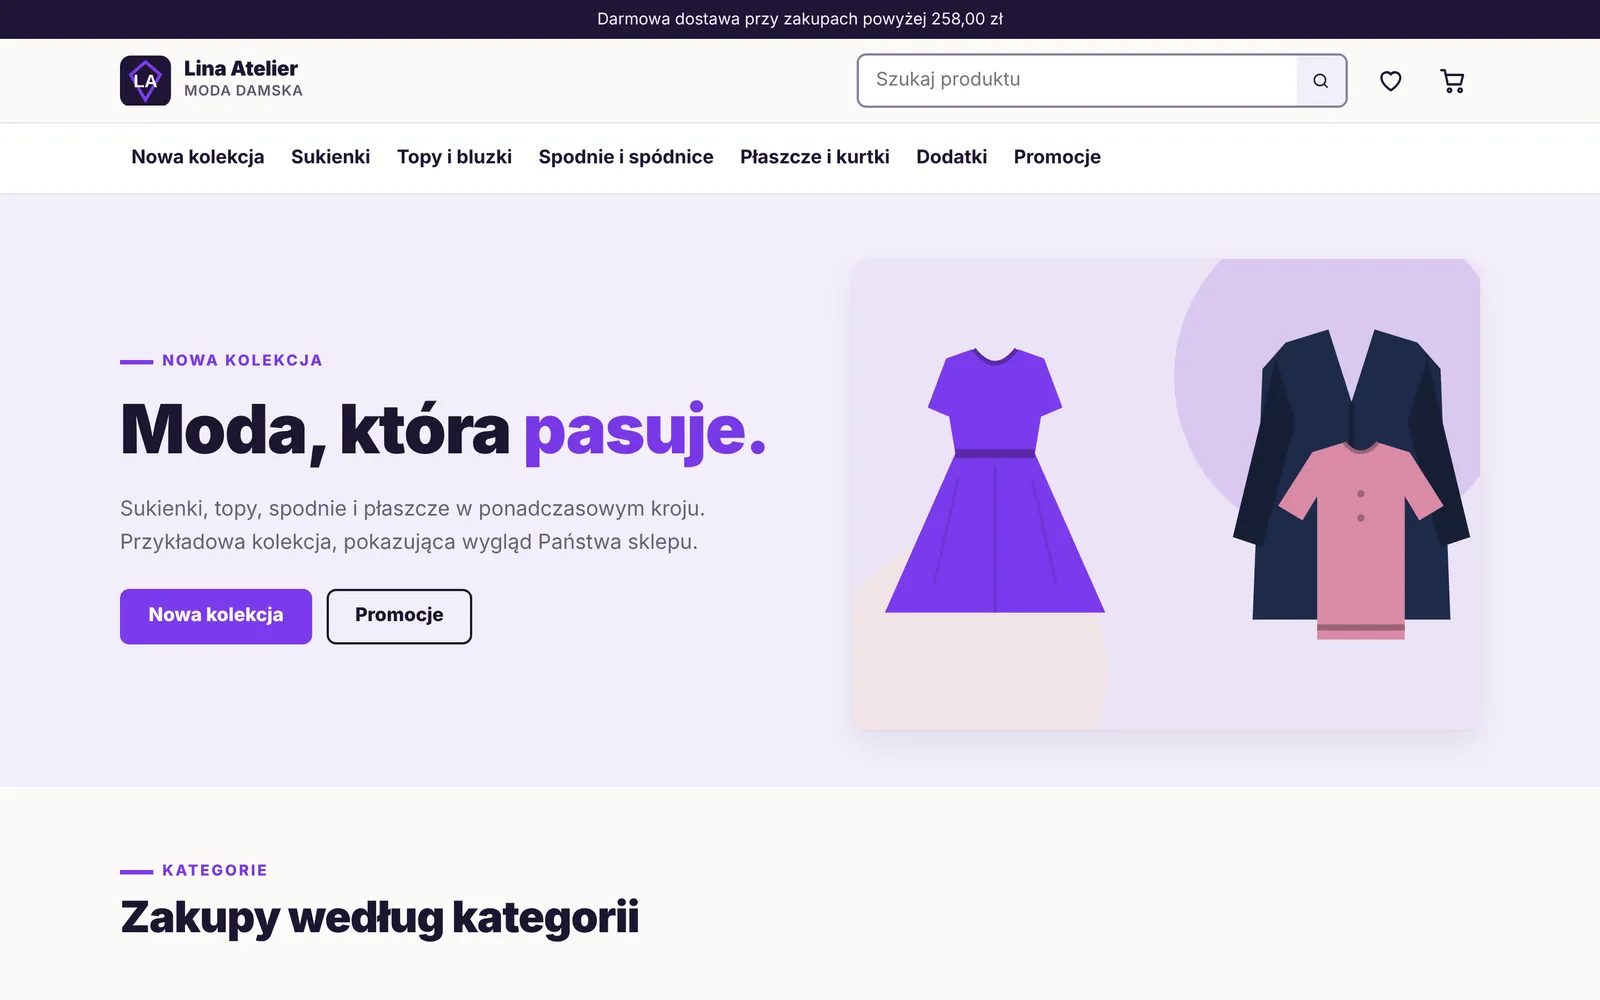Screen dimensions: 1600x1000
Task: Click the 'KATEGORIE' section label
Action: coord(215,870)
